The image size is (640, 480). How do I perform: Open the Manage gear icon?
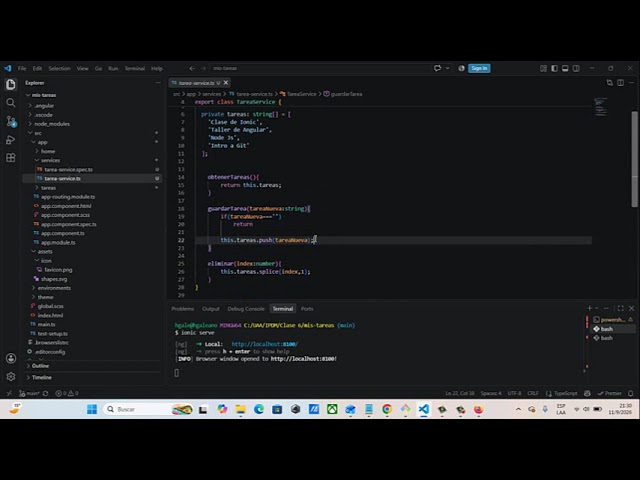(x=11, y=376)
